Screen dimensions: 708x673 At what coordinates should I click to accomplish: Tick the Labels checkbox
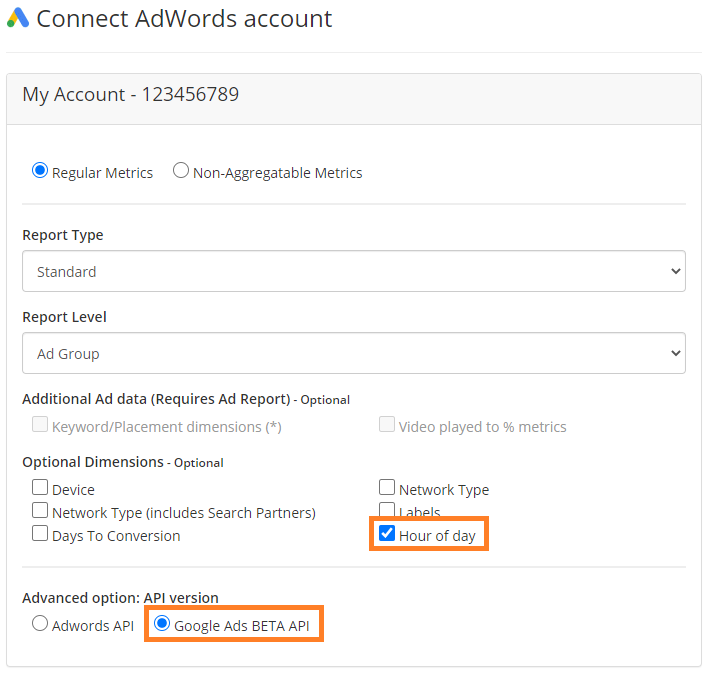coord(387,509)
